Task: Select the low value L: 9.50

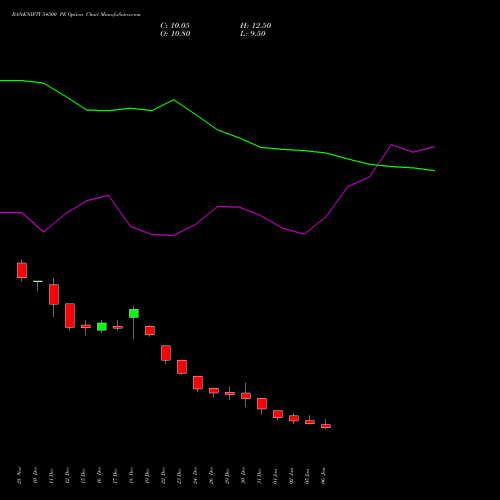Action: pos(253,34)
